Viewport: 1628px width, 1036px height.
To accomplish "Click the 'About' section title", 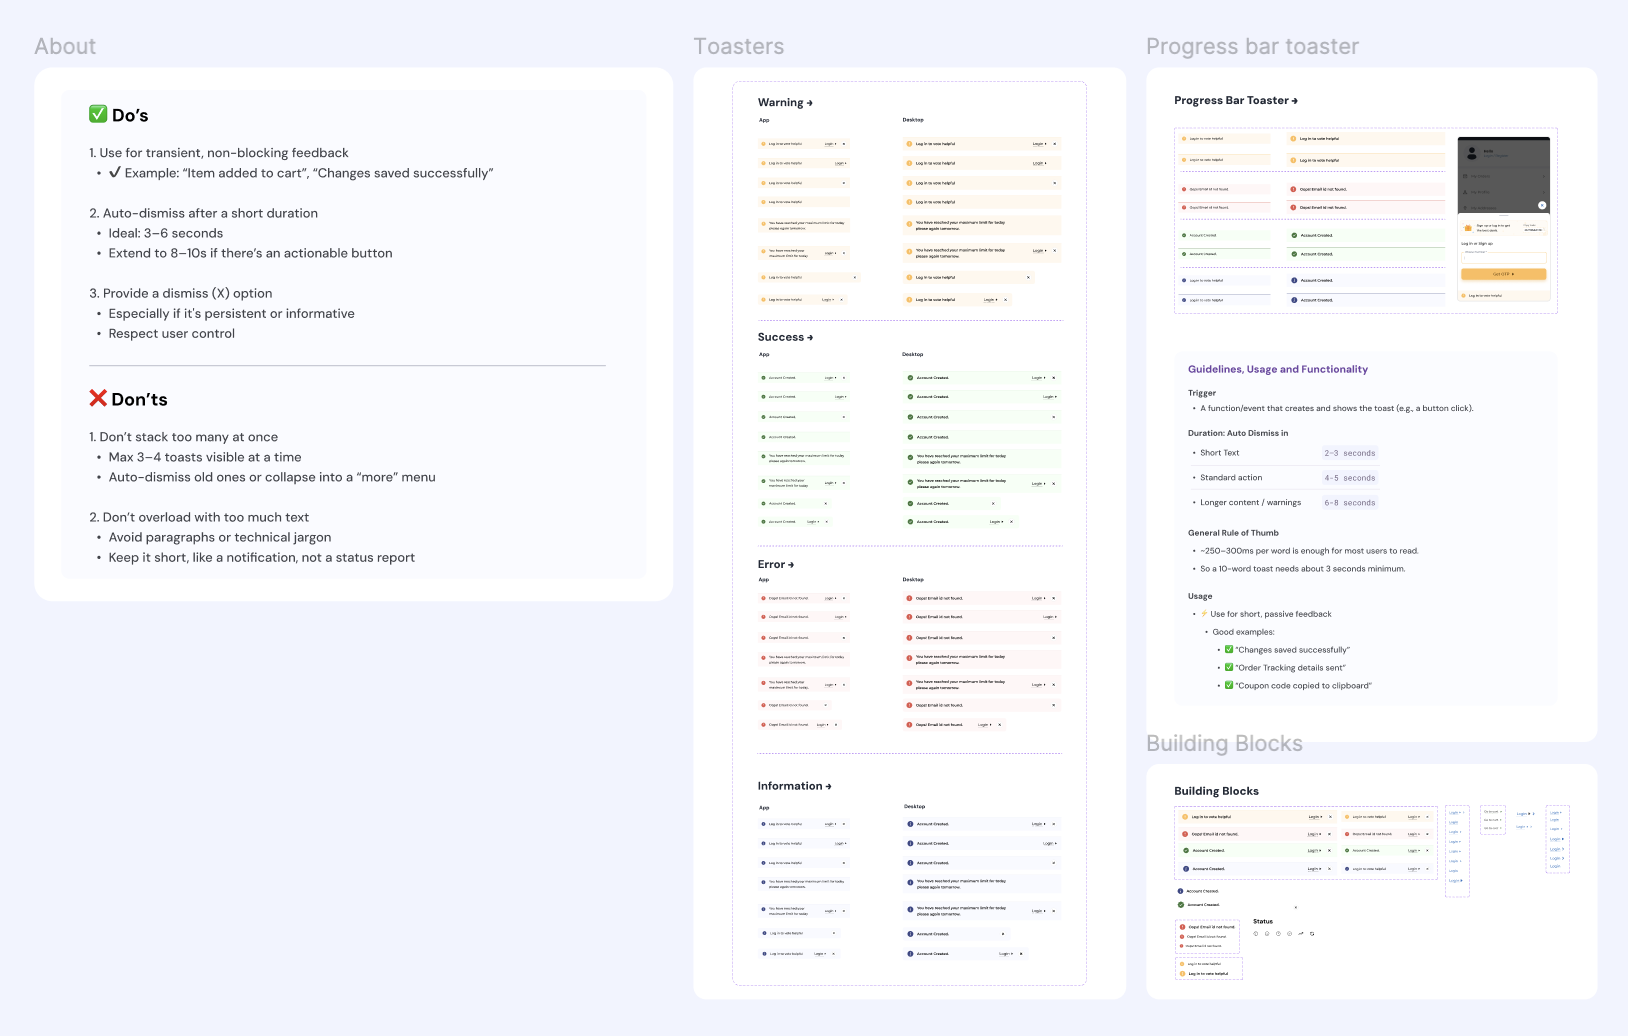I will (x=65, y=47).
